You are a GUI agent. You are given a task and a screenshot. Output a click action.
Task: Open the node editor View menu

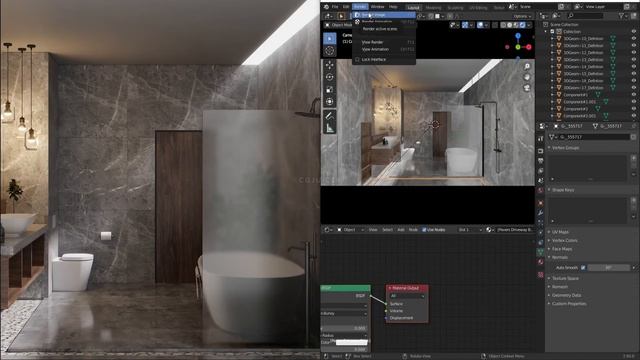tap(373, 230)
